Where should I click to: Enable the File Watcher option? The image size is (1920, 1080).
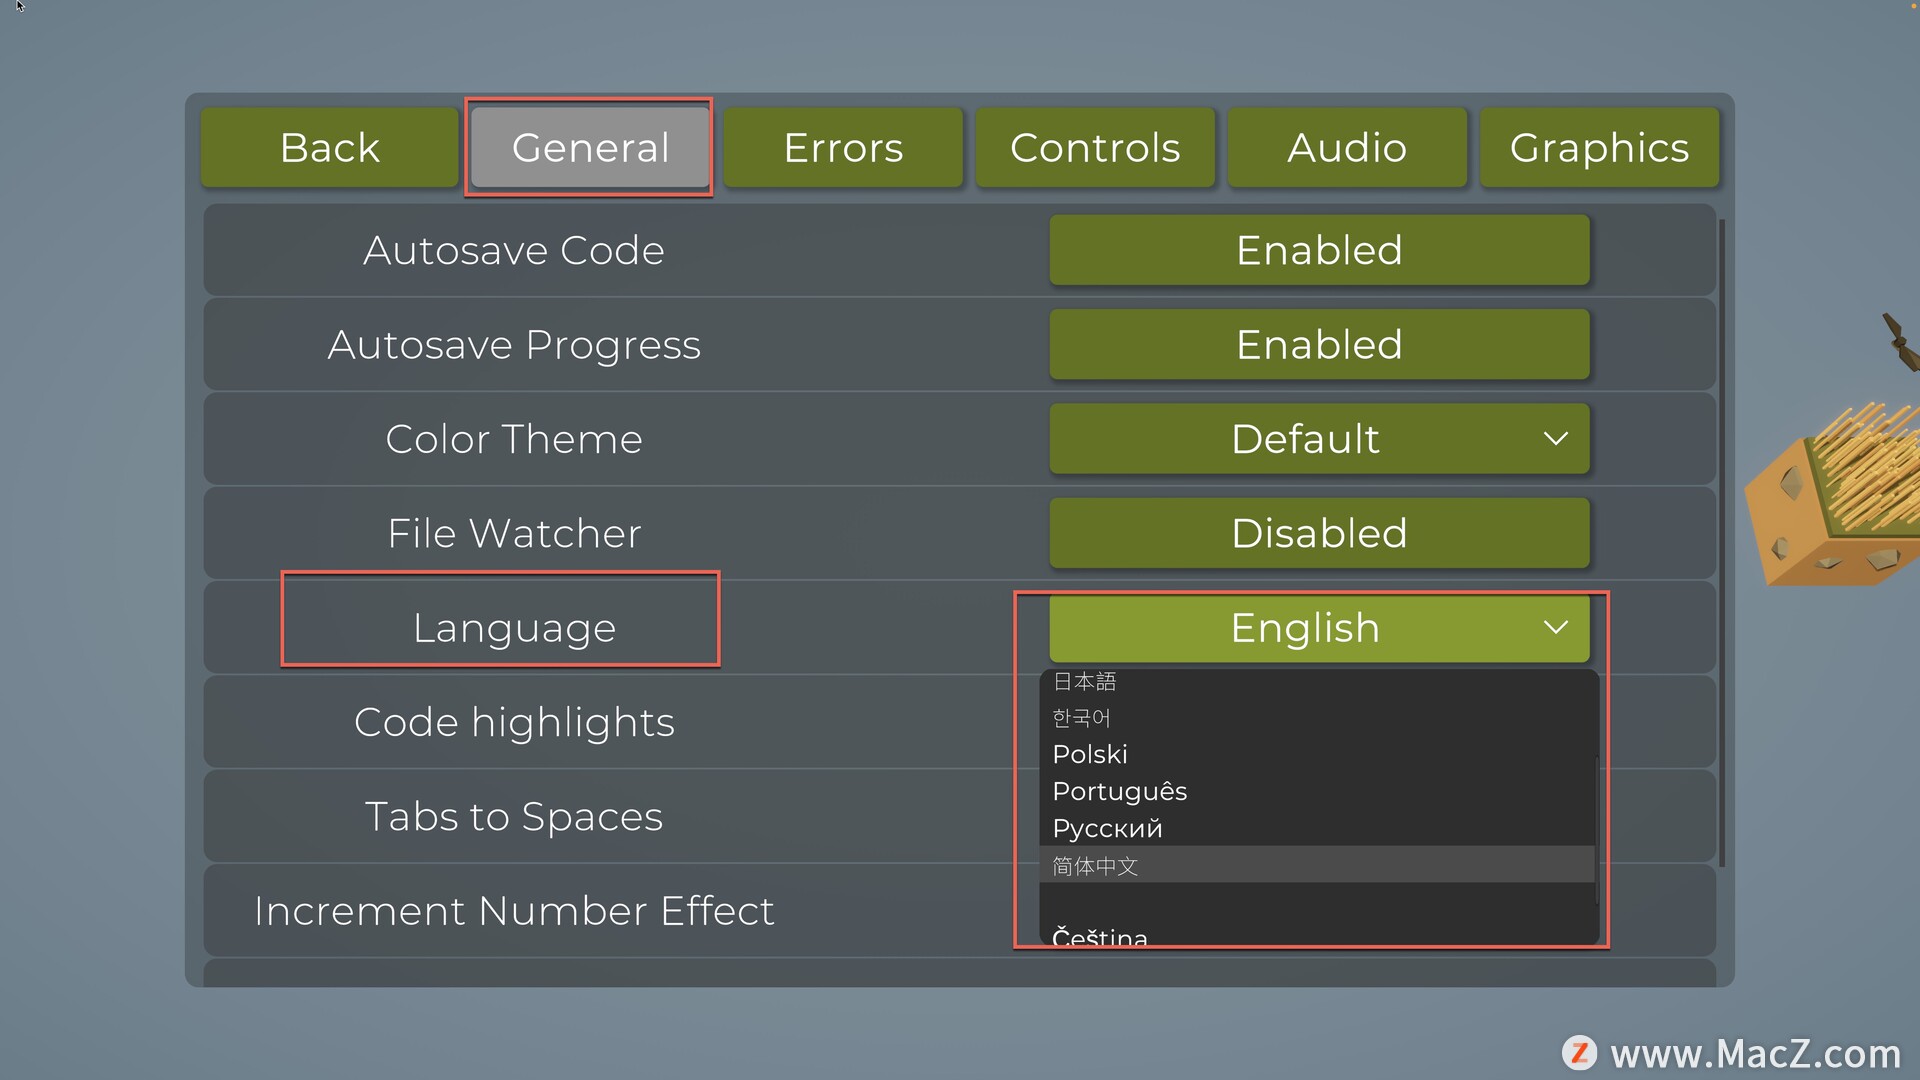[1319, 534]
